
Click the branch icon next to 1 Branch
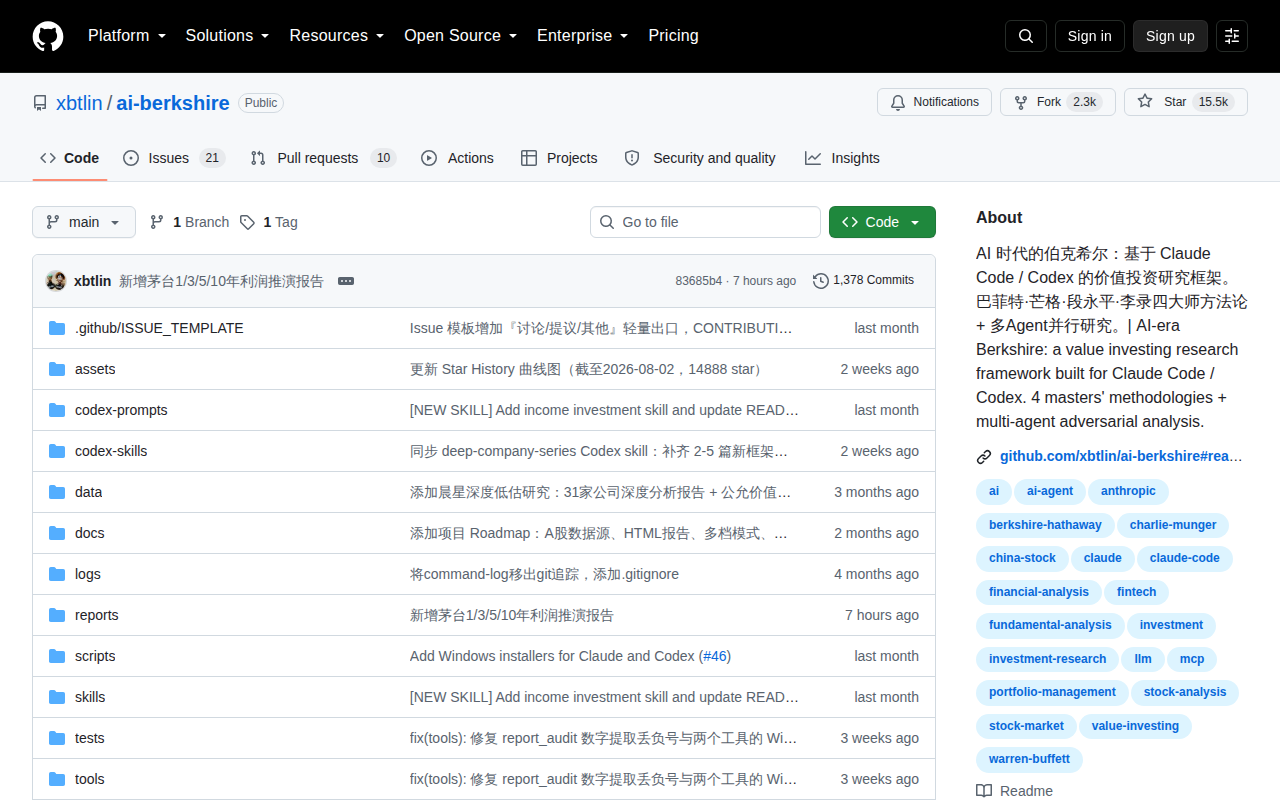click(157, 222)
